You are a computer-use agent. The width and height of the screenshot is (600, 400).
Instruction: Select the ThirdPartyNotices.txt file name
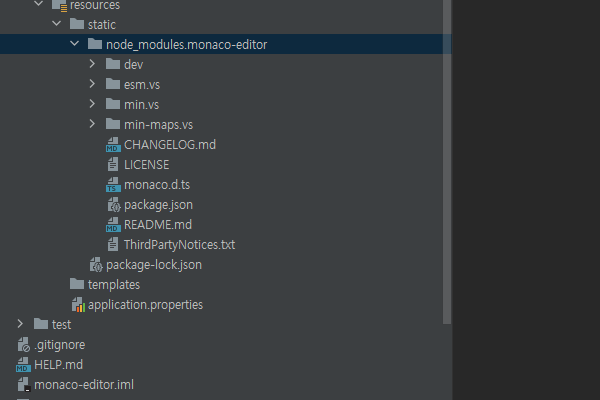coord(179,245)
